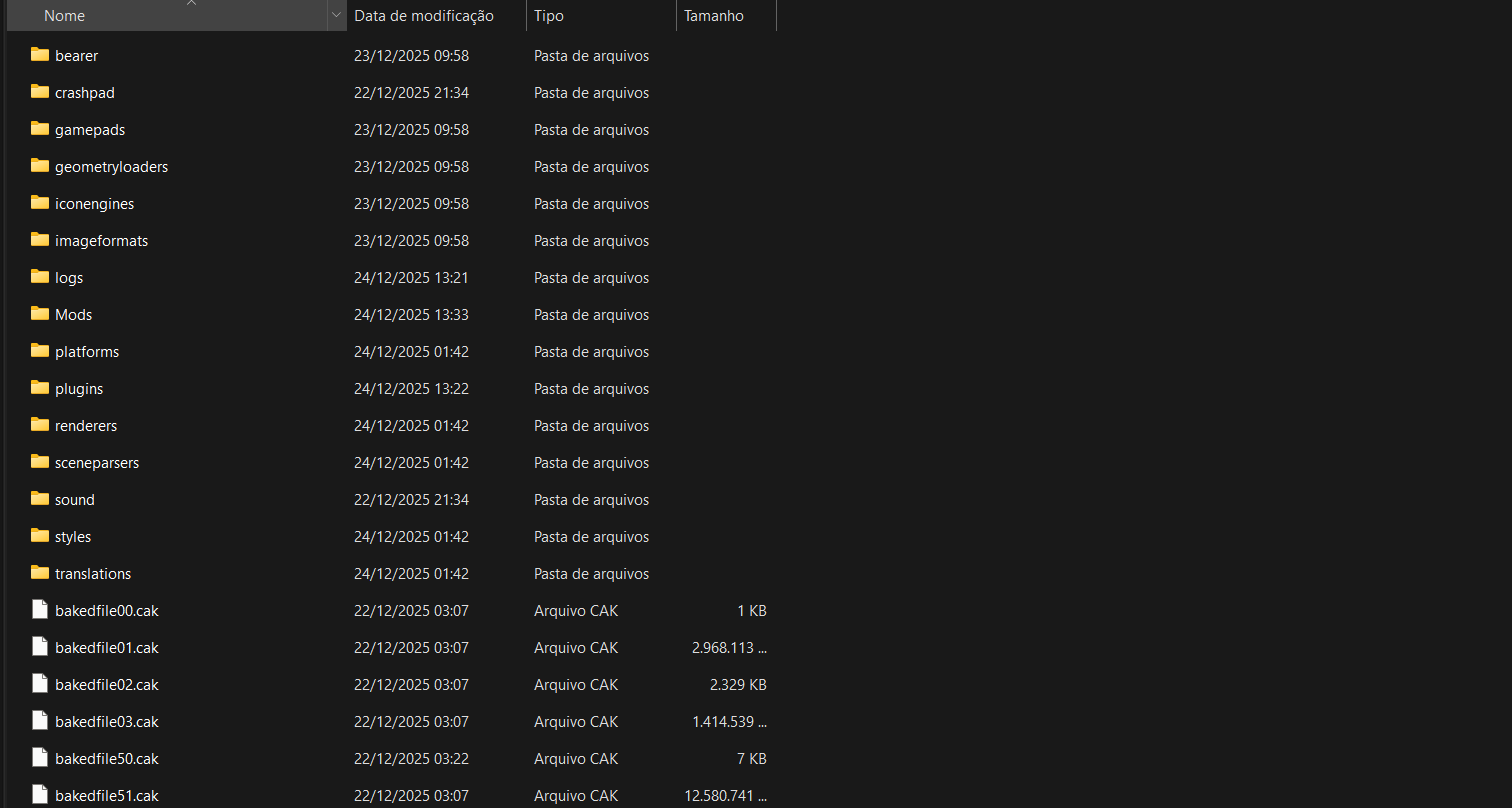Select the file name bakedfile03.cak

pyautogui.click(x=107, y=722)
